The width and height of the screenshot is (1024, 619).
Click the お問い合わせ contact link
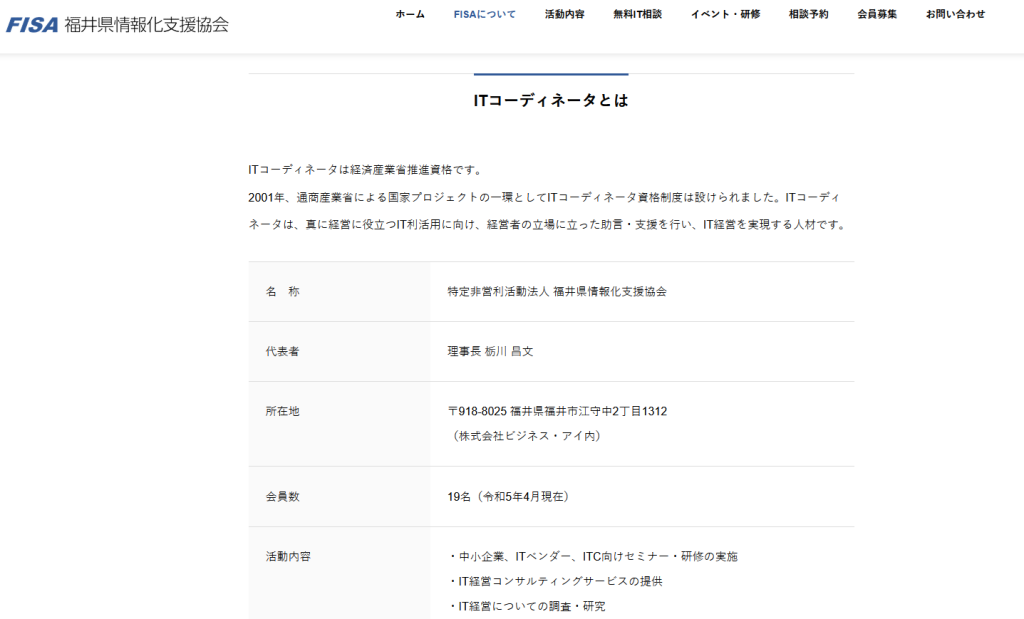(x=955, y=14)
